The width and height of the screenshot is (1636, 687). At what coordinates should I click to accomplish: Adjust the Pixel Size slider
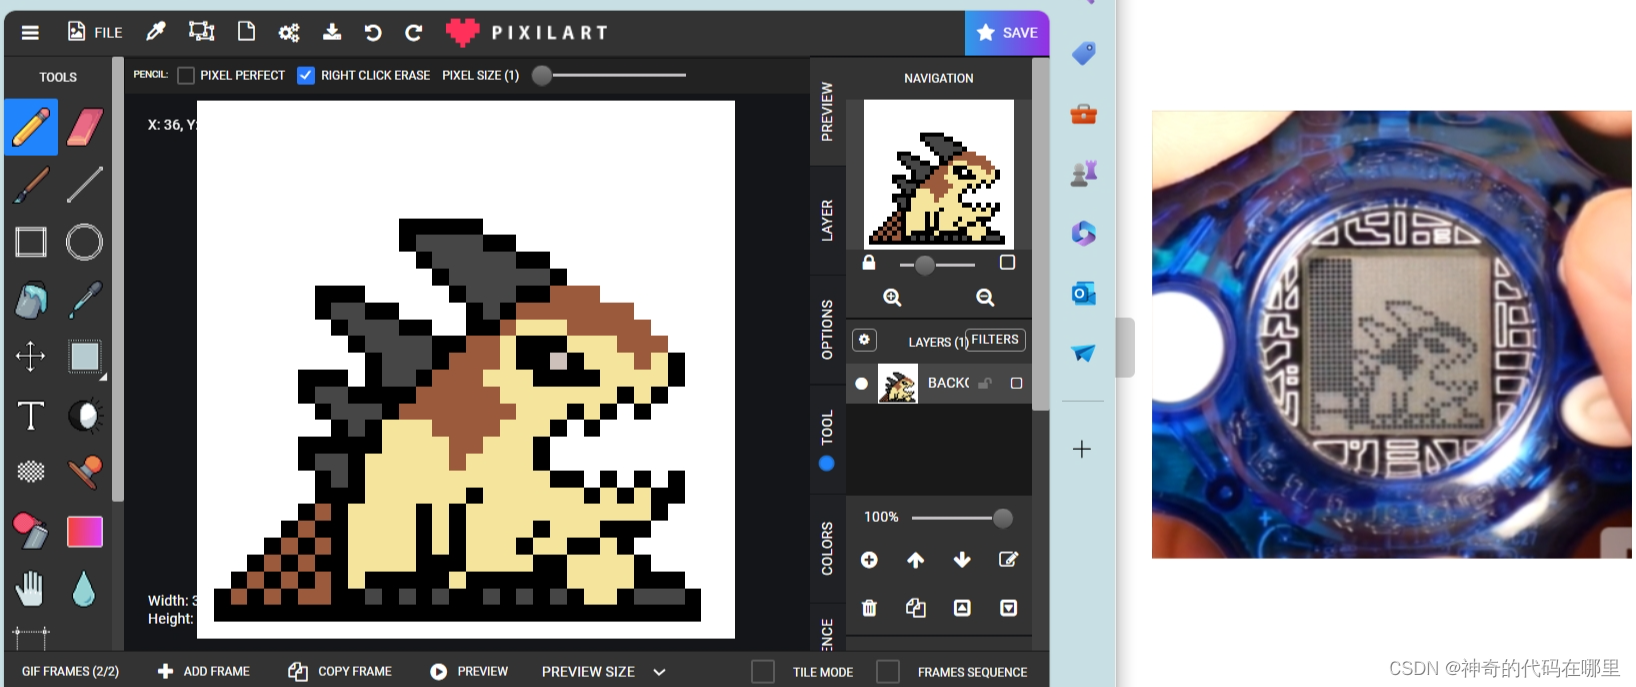pos(610,75)
